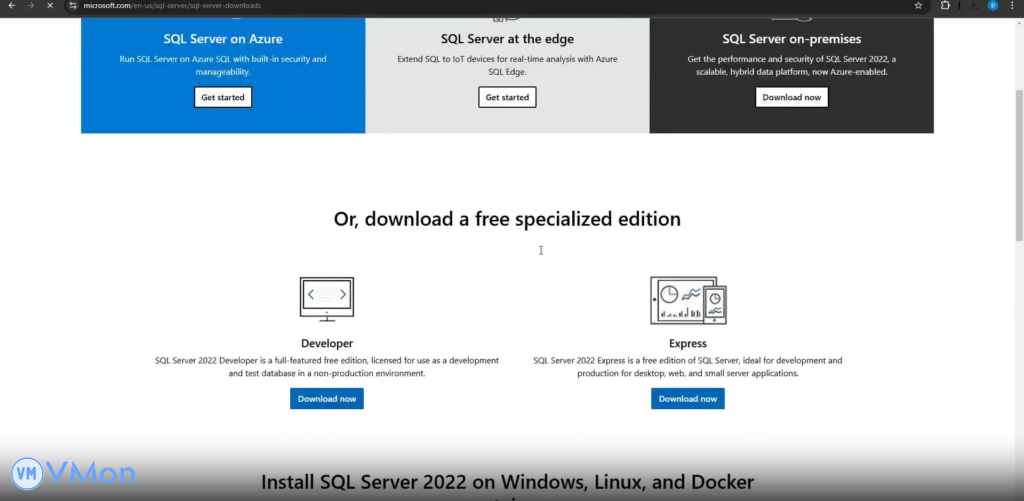This screenshot has width=1024, height=501.
Task: Open the browser extensions puzzle icon
Action: (946, 5)
